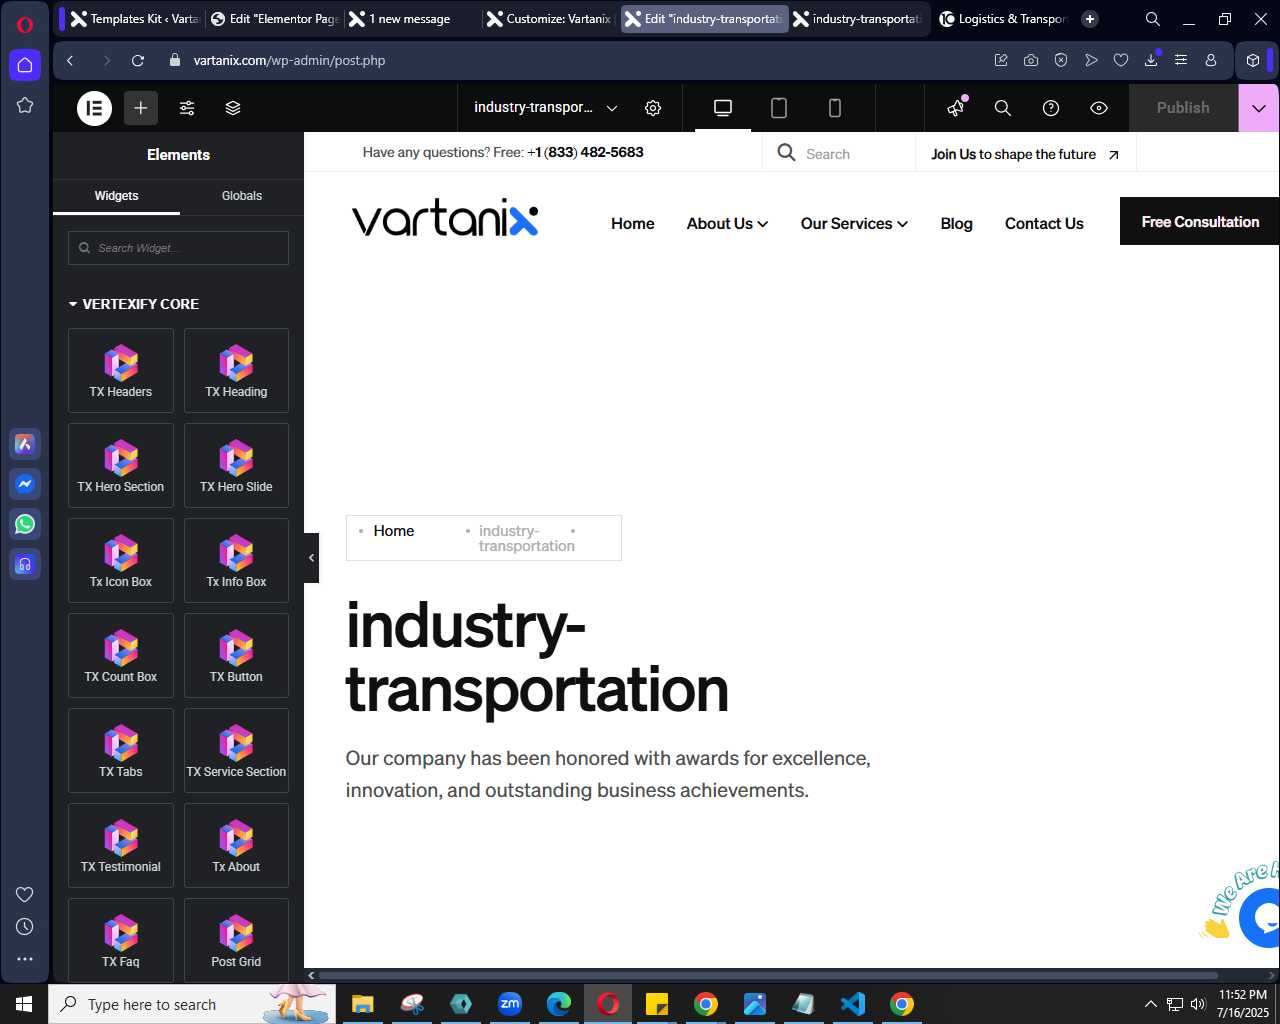Screen dimensions: 1280x1024
Task: Click the Add Element plus icon
Action: 141,108
